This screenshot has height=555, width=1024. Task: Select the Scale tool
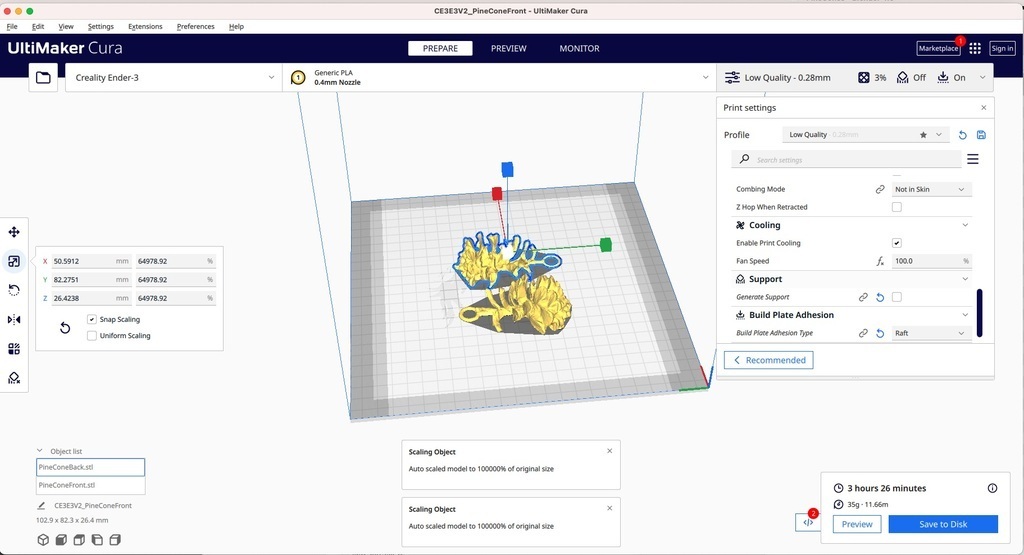tap(14, 261)
